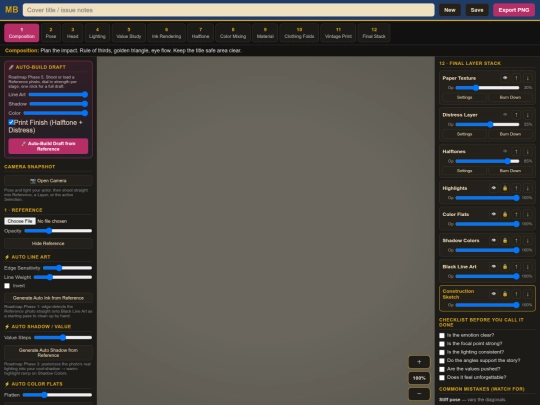Move Distress Layer down in stack
540x405 pixels.
pos(527,115)
